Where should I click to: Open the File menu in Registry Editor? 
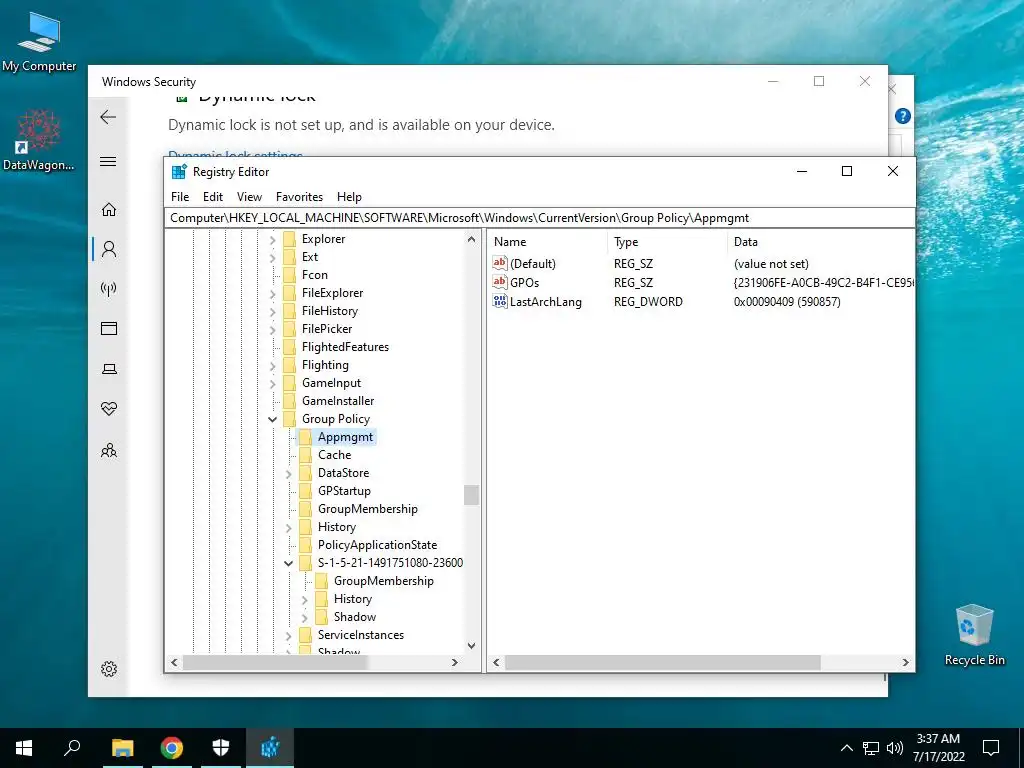point(180,197)
